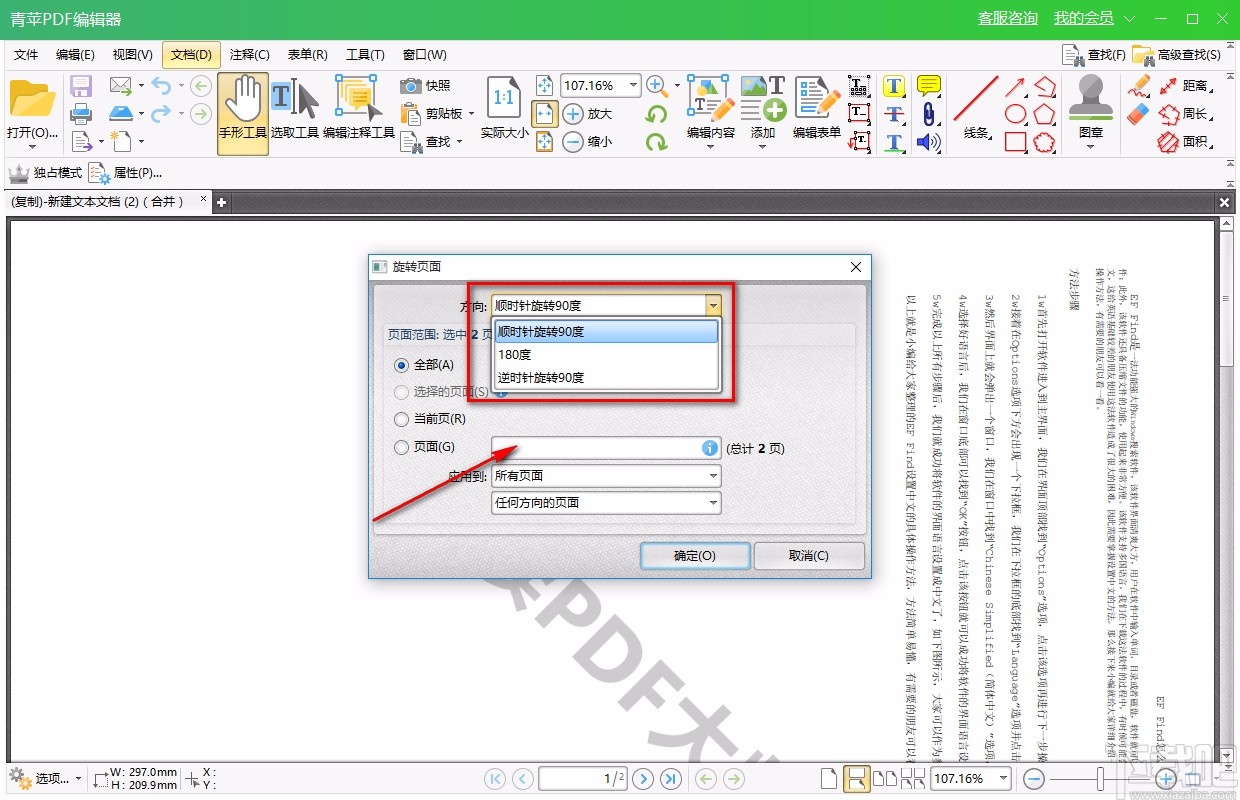Image resolution: width=1240 pixels, height=800 pixels.
Task: Click the page number field showing 1/2
Action: point(583,778)
